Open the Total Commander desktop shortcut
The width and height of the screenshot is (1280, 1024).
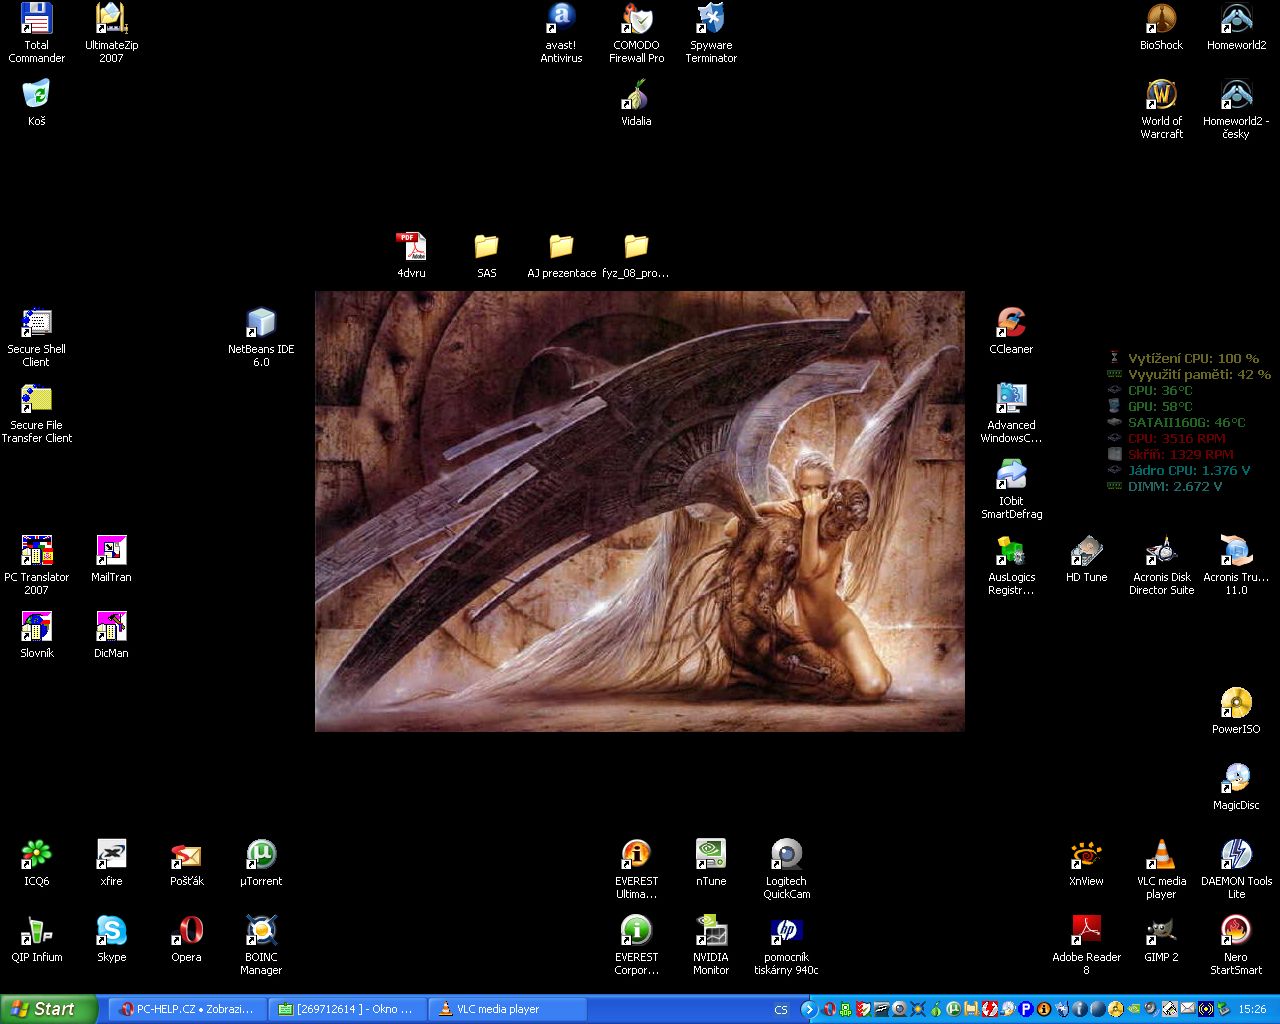tap(37, 20)
